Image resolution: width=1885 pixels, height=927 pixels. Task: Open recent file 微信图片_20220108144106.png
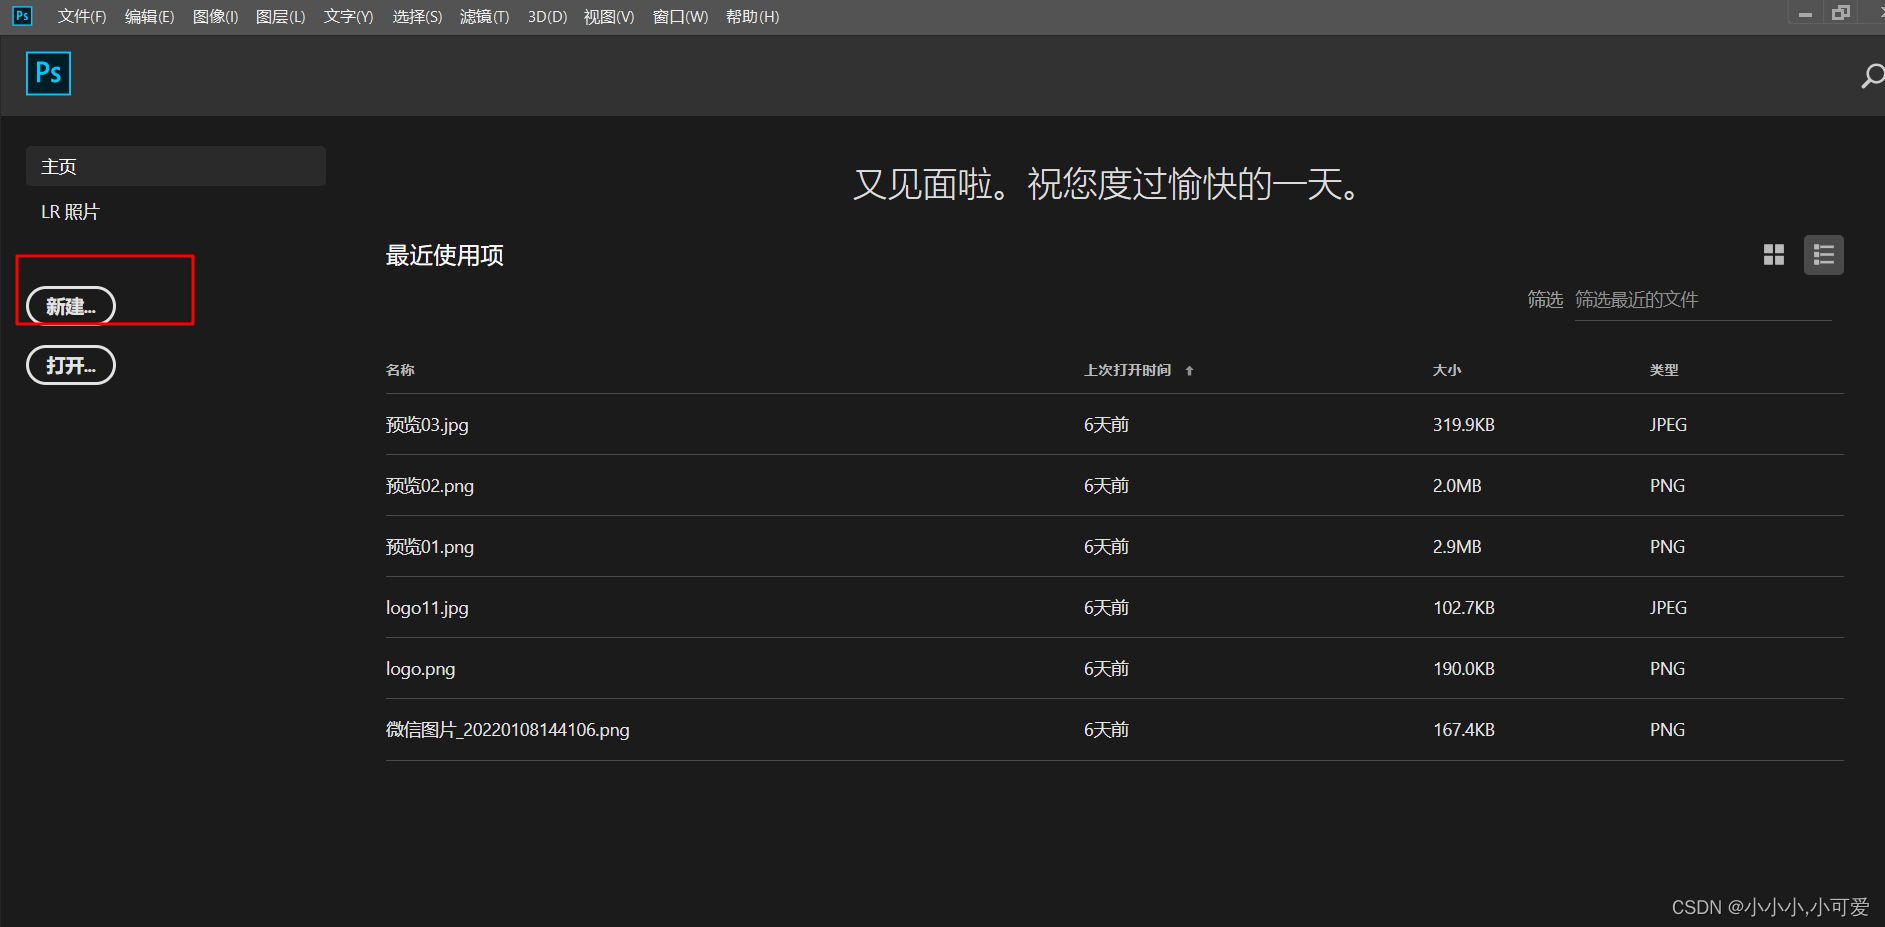[x=508, y=730]
